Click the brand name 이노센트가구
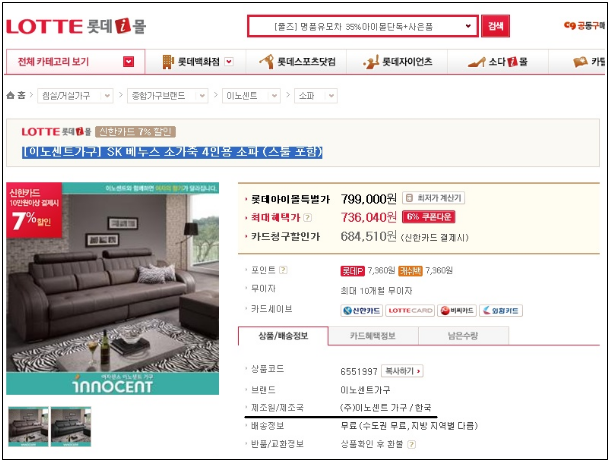The image size is (609, 462). coord(365,390)
